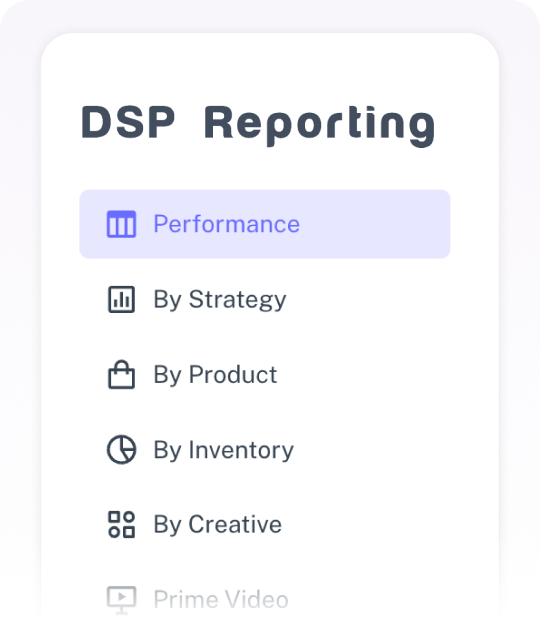Choose the By Creative menu item
This screenshot has width=540, height=636.
point(265,524)
